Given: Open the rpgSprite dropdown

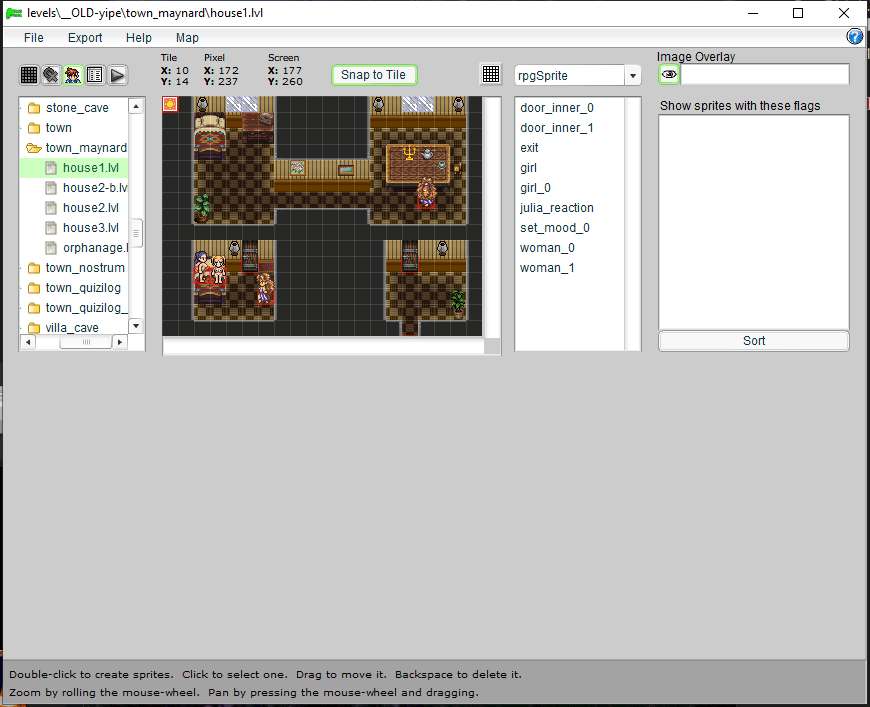Looking at the screenshot, I should pyautogui.click(x=633, y=76).
